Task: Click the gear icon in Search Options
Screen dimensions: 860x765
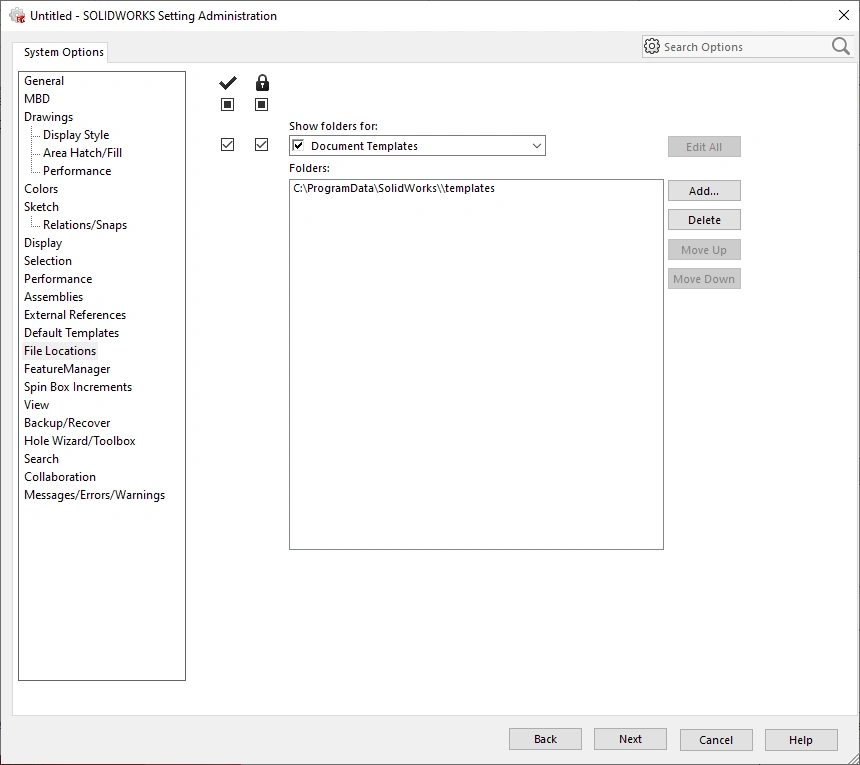Action: pos(652,47)
